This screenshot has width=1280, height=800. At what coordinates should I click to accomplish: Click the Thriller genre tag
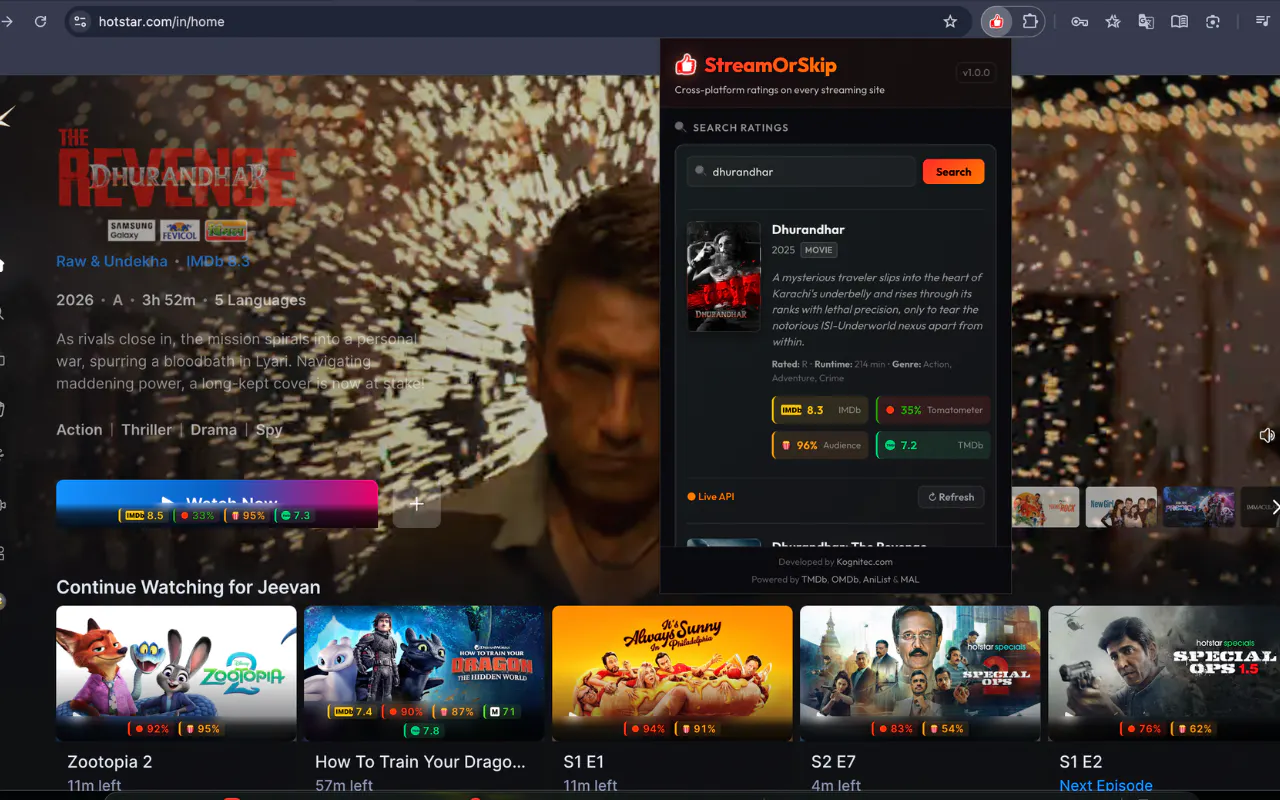click(x=146, y=430)
